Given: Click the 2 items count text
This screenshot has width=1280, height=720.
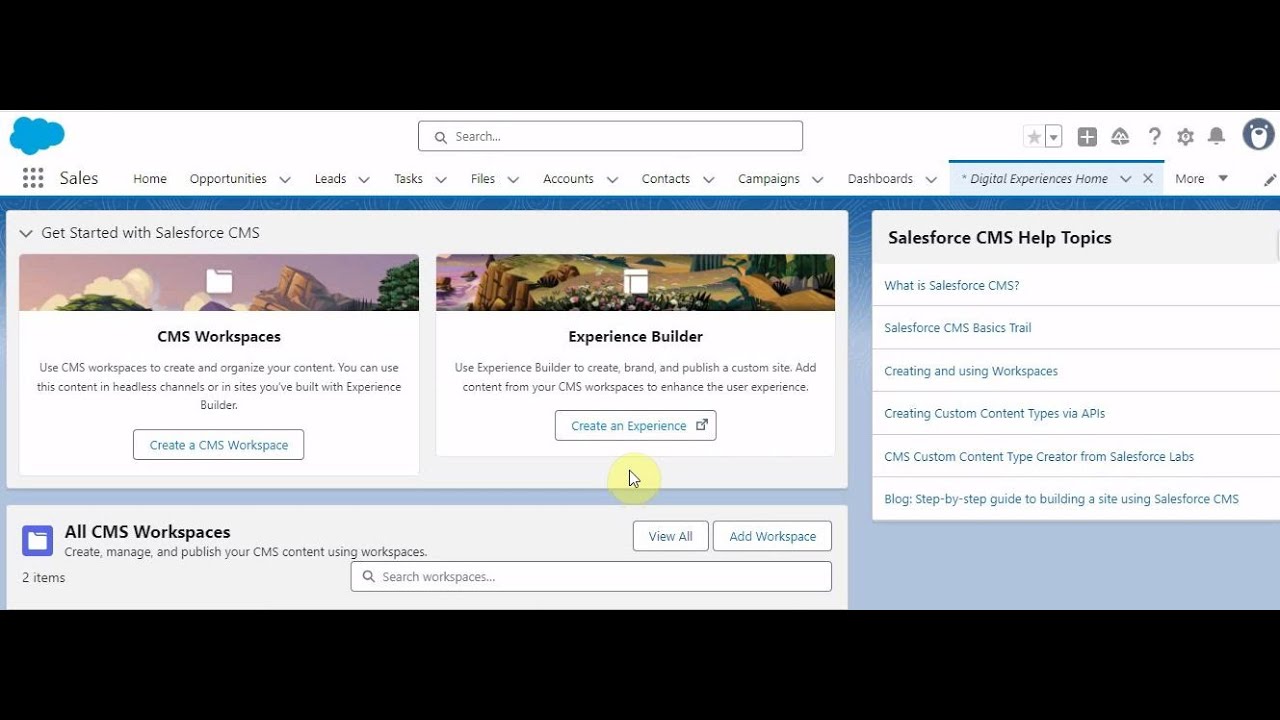Looking at the screenshot, I should tap(44, 577).
